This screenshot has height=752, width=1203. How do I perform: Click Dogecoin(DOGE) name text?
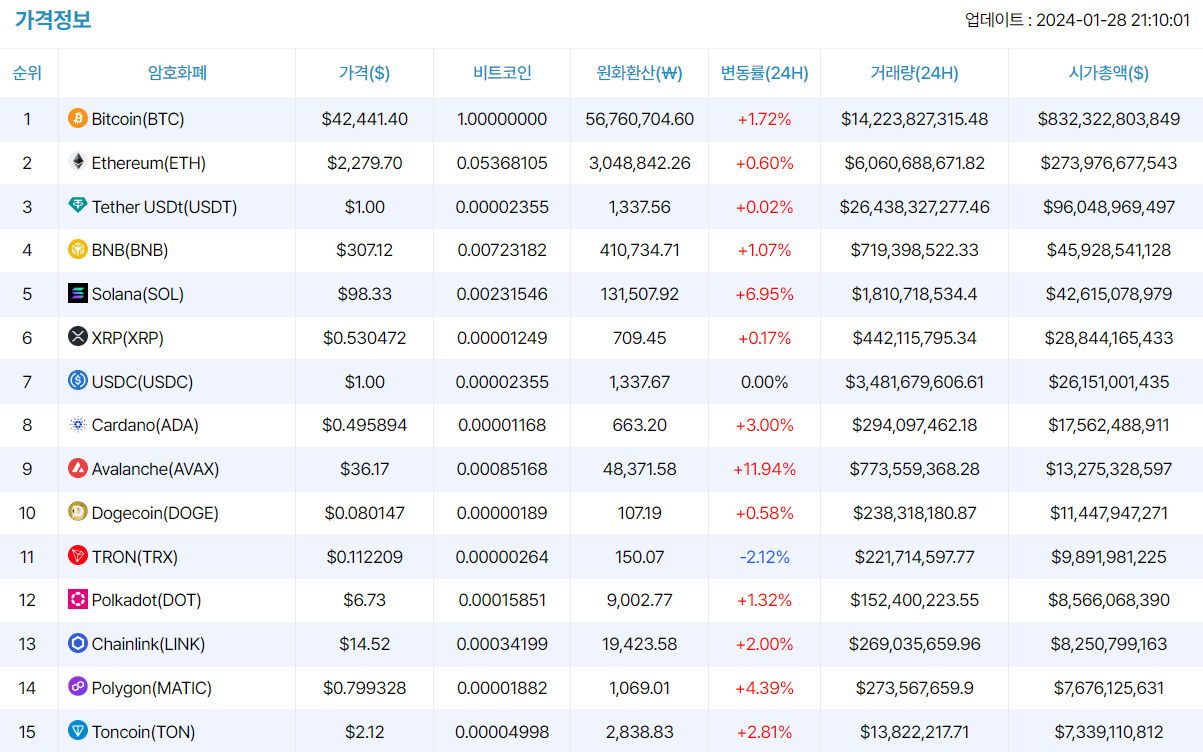[x=155, y=513]
